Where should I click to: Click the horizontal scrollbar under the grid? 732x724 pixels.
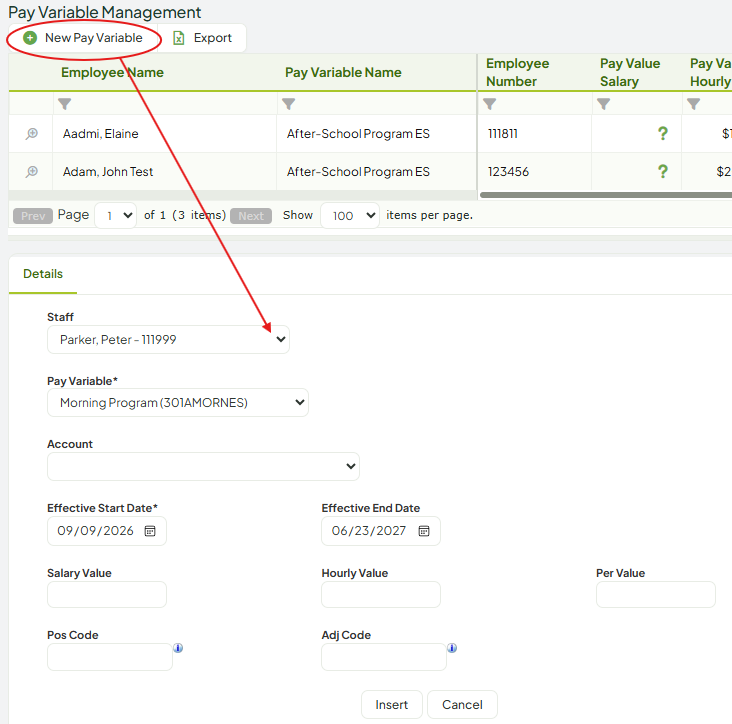[x=606, y=195]
